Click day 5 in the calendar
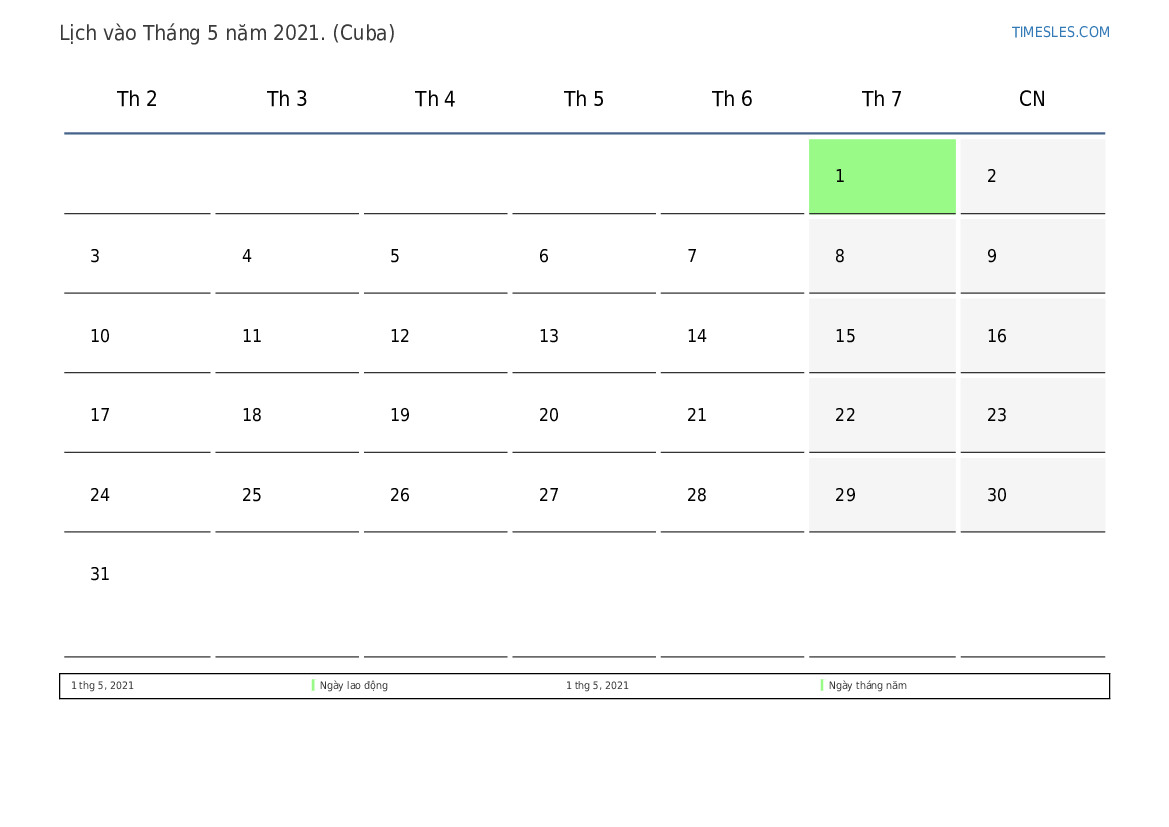This screenshot has width=1169, height=827. tap(435, 256)
